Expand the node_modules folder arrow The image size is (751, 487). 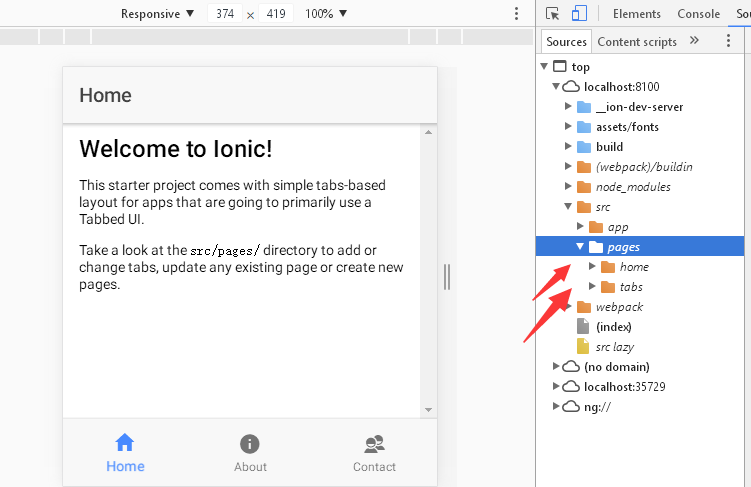tap(568, 186)
